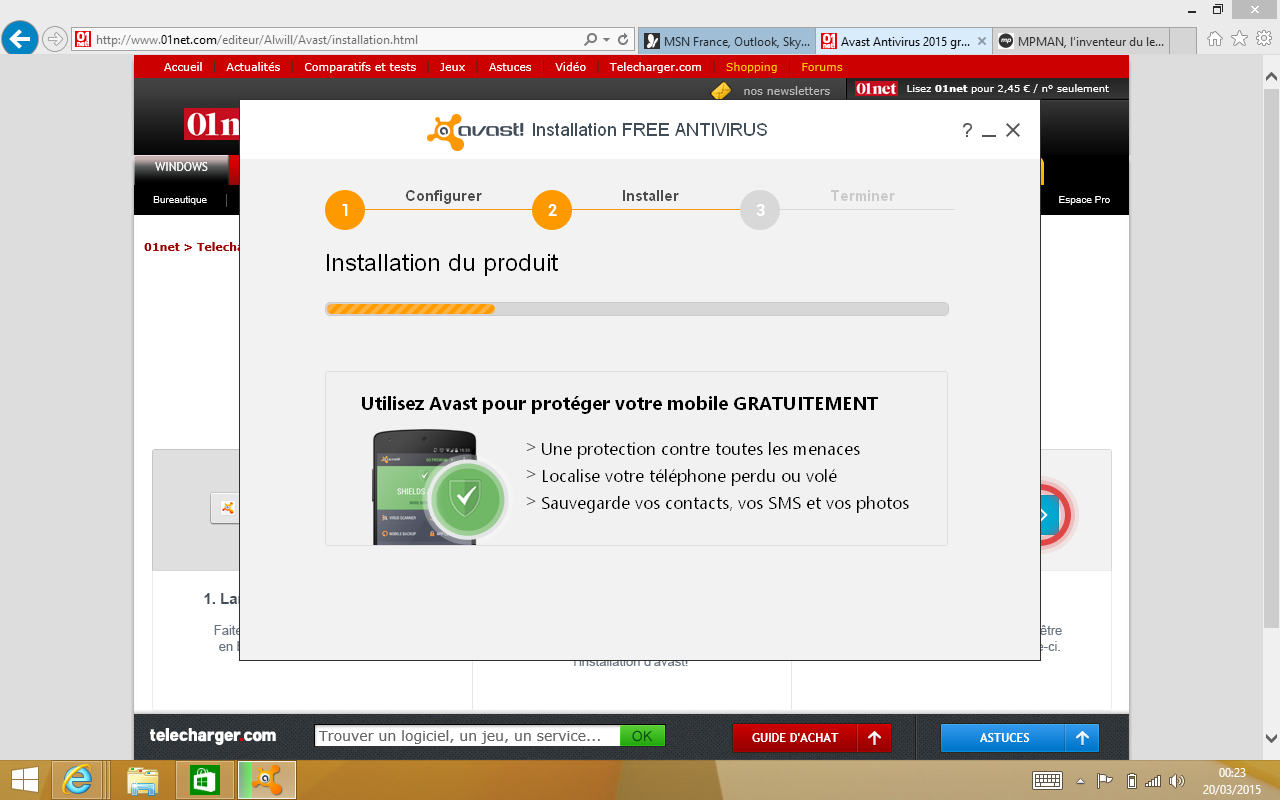Click the blue ASTUCES button

(x=1003, y=738)
